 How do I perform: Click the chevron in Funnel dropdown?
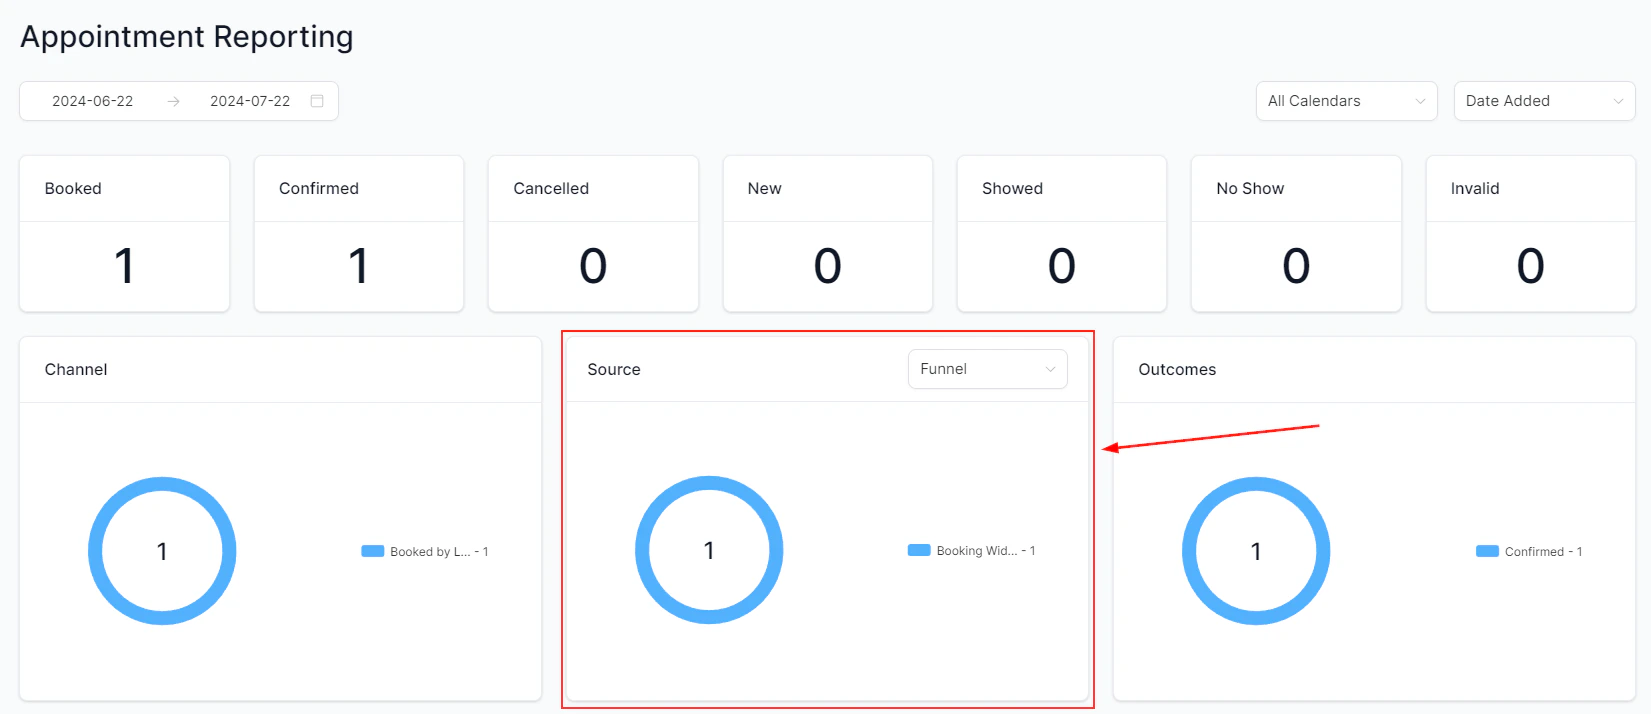pyautogui.click(x=1050, y=369)
